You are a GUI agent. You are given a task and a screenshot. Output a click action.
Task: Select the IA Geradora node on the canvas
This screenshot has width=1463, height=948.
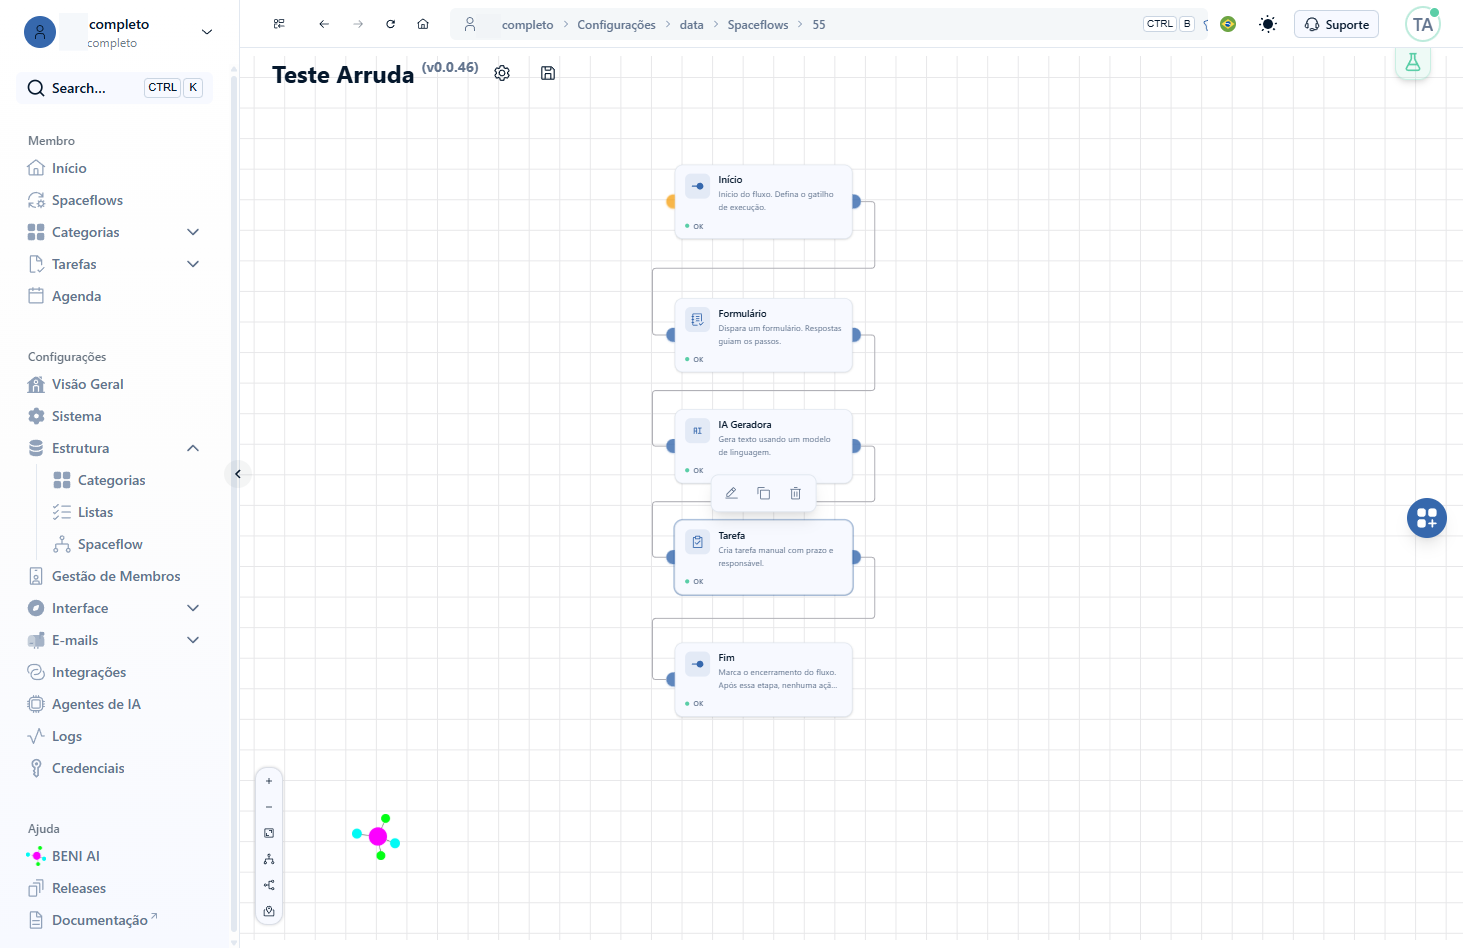tap(764, 446)
